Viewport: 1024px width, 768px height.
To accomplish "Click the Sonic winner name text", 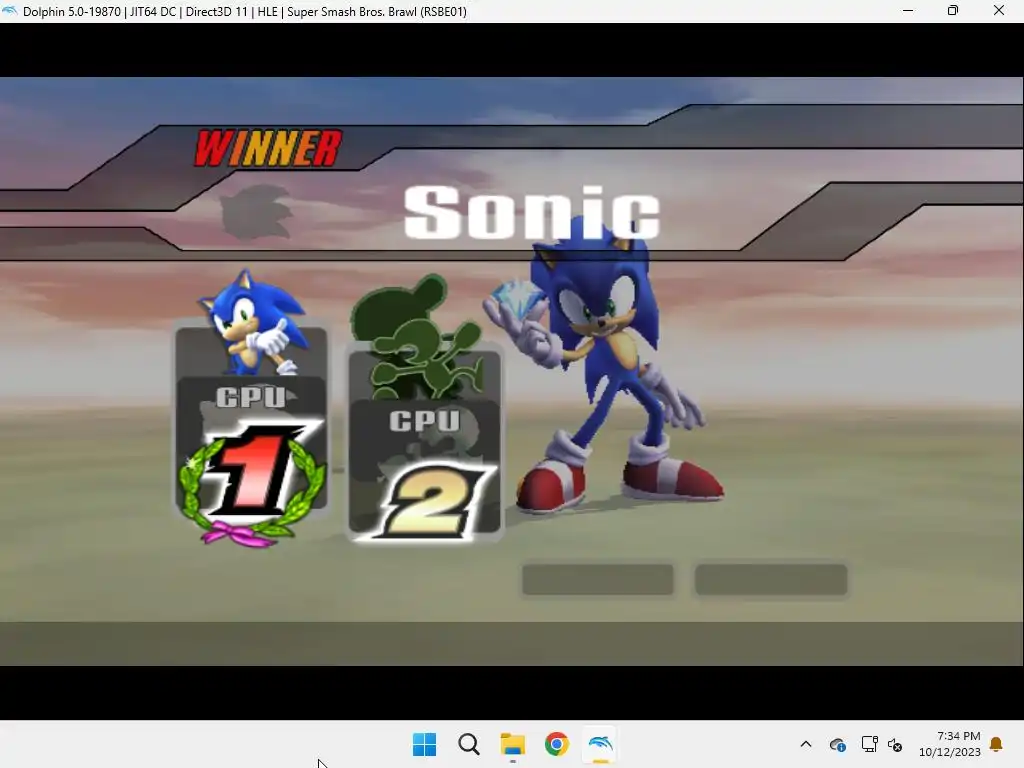I will (532, 212).
